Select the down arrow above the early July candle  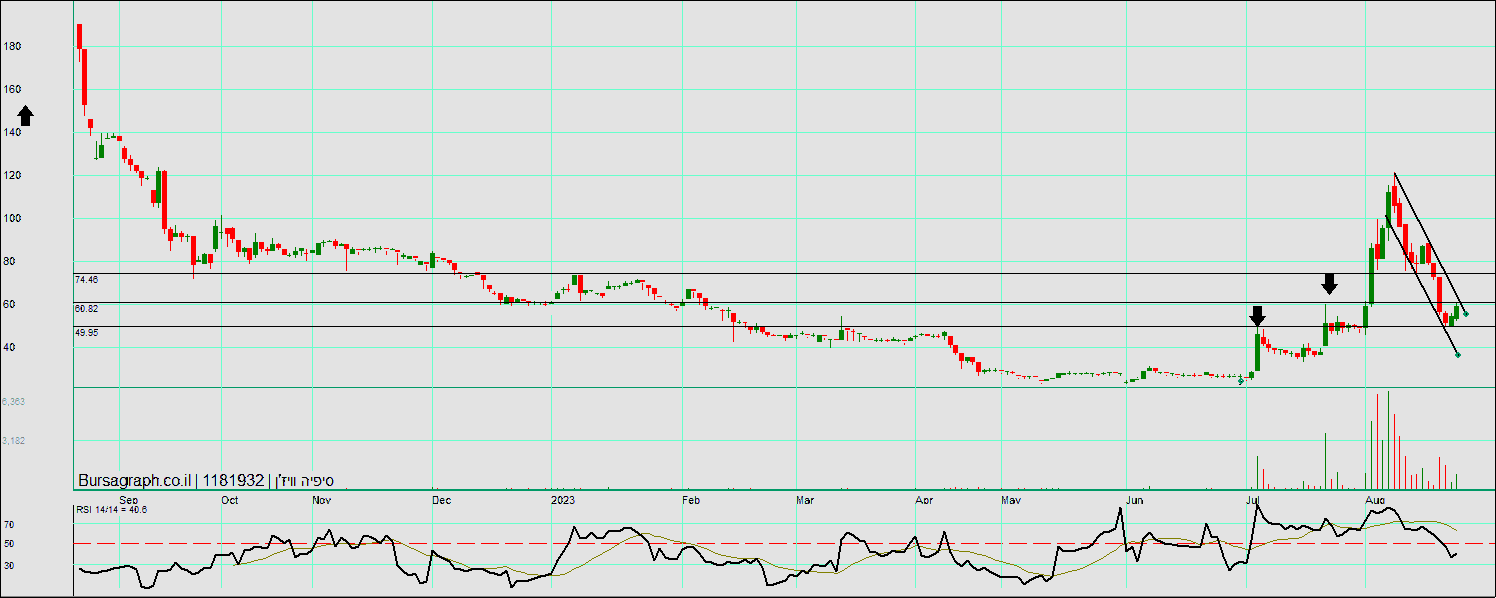1257,316
